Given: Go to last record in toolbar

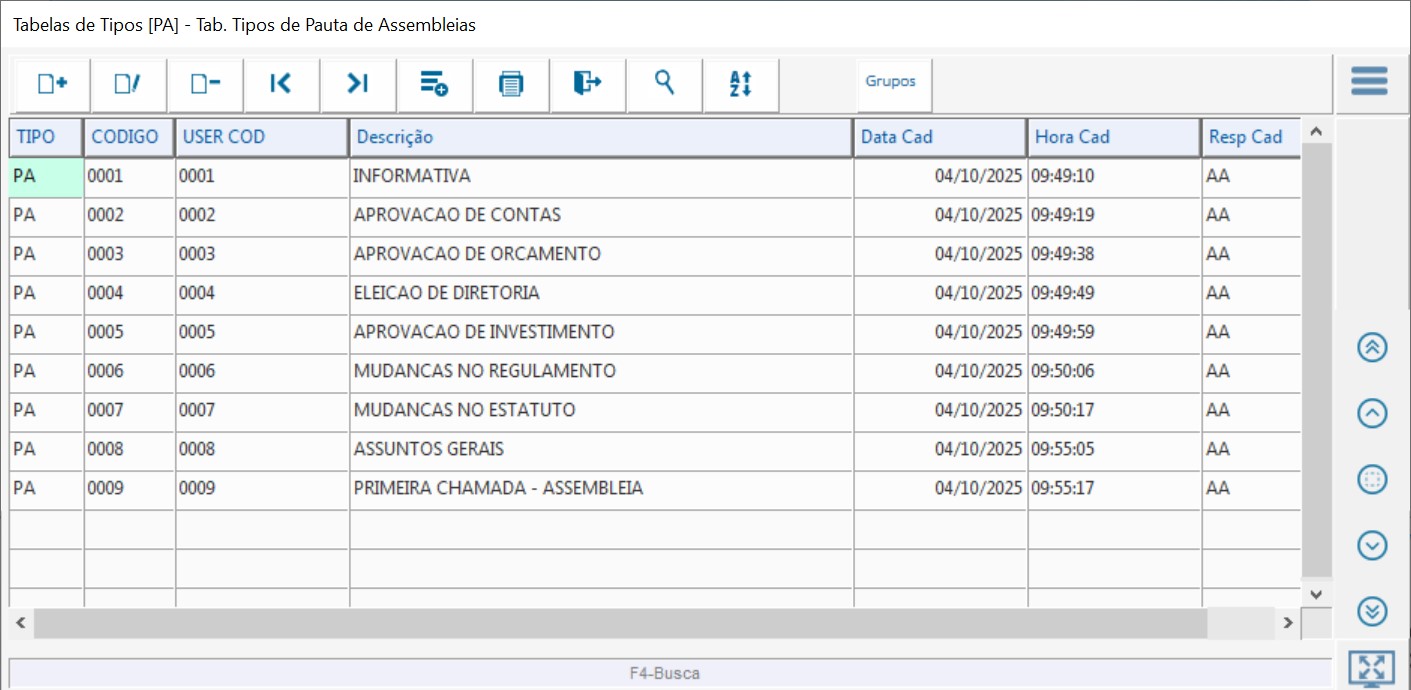Looking at the screenshot, I should point(358,84).
